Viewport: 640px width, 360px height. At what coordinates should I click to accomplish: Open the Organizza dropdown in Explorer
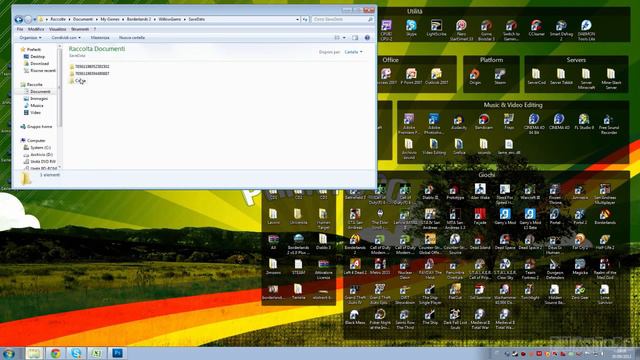click(30, 38)
